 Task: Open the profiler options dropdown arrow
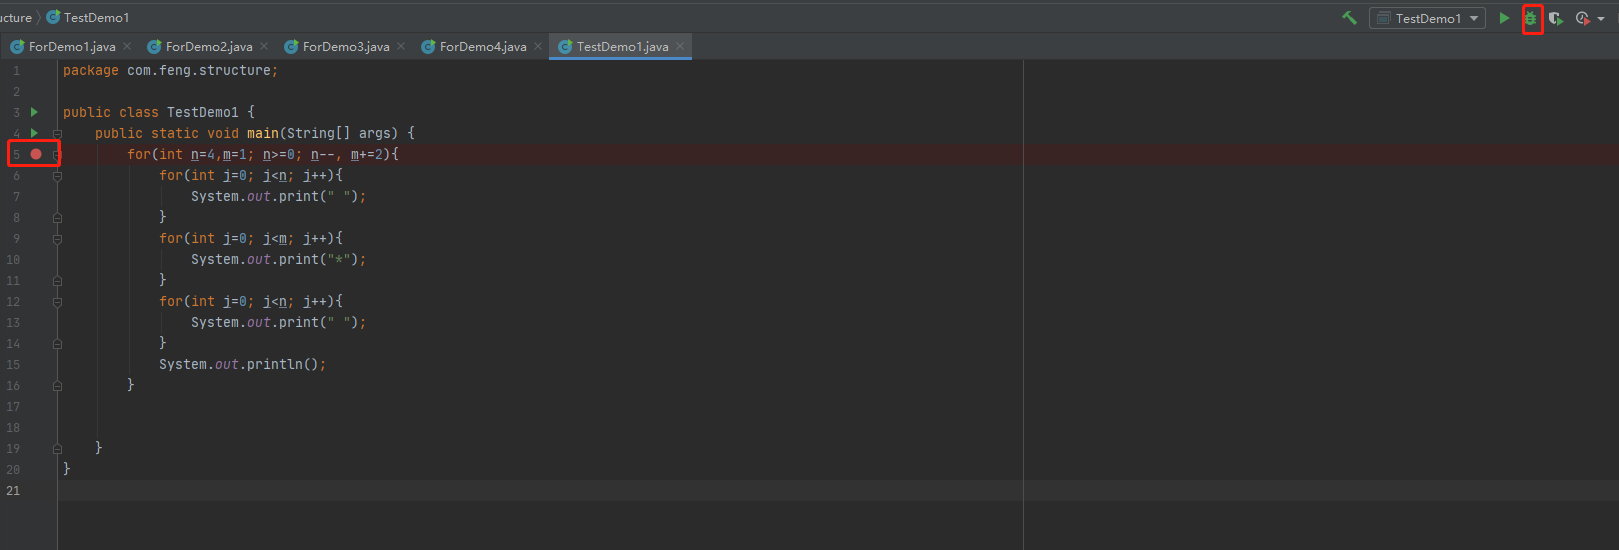tap(1601, 19)
